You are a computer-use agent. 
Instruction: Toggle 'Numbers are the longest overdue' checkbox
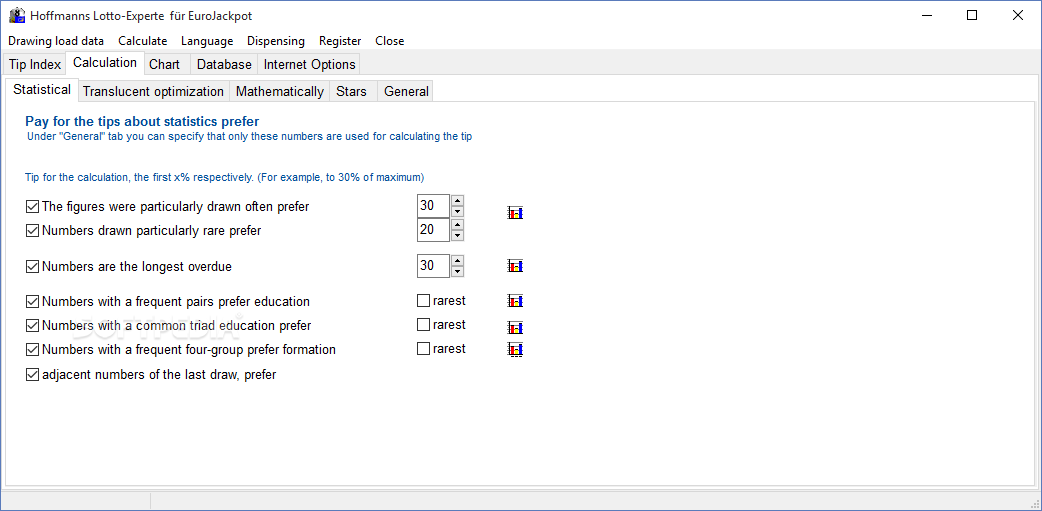click(x=32, y=266)
